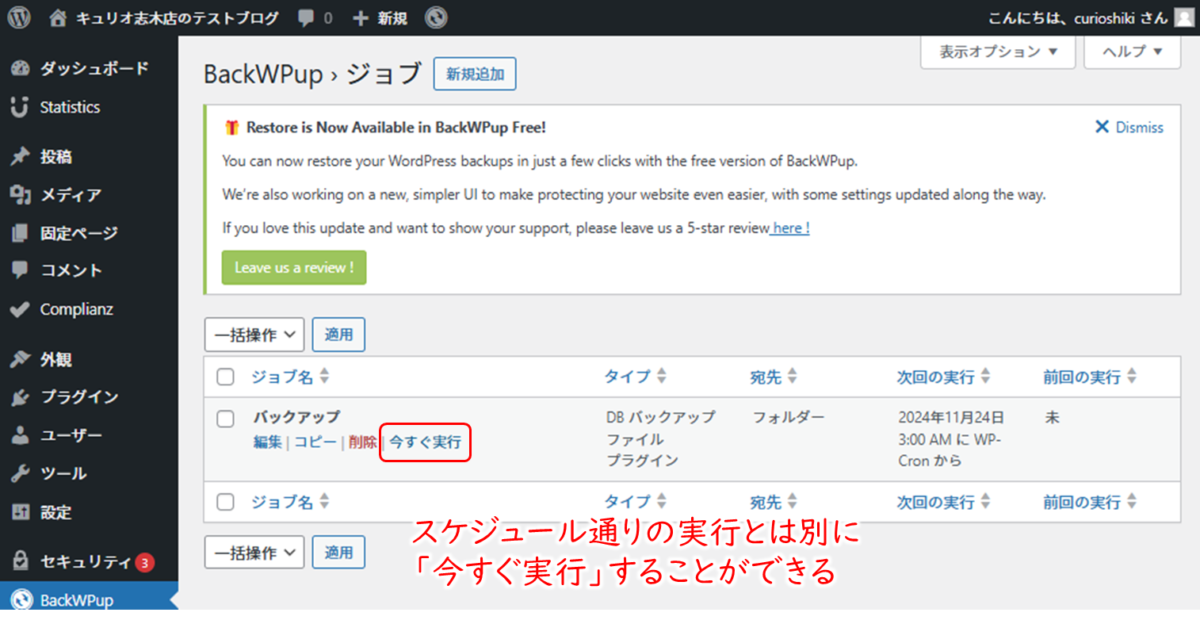Screen dimensions: 1200x620
Task: Click 今すぐ実行 for the バックアップ job
Action: (425, 442)
